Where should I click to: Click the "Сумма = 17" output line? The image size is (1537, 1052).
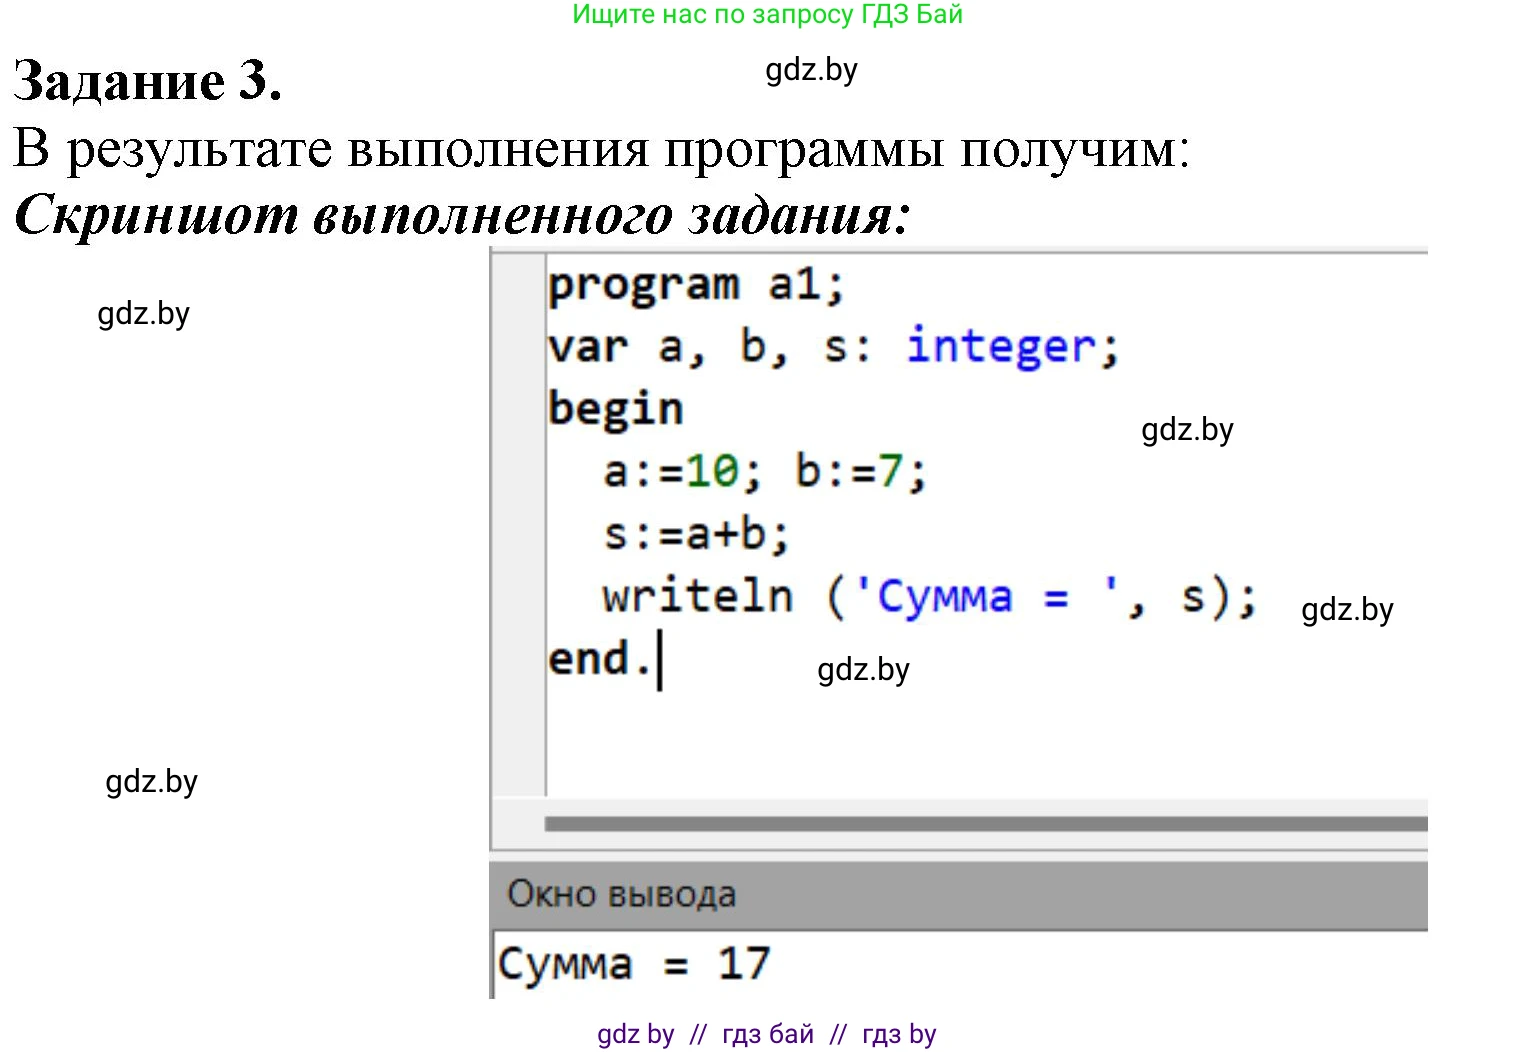coord(633,965)
